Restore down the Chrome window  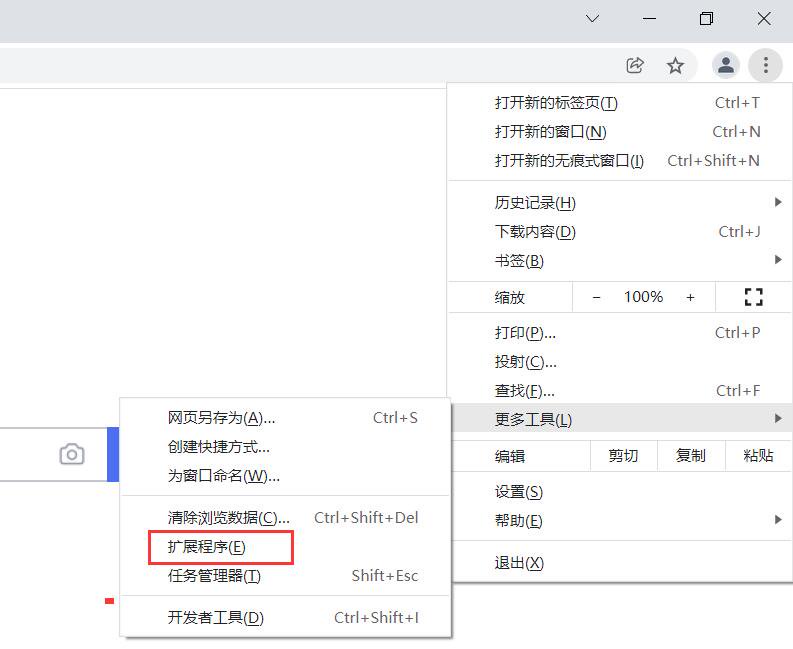pyautogui.click(x=707, y=19)
